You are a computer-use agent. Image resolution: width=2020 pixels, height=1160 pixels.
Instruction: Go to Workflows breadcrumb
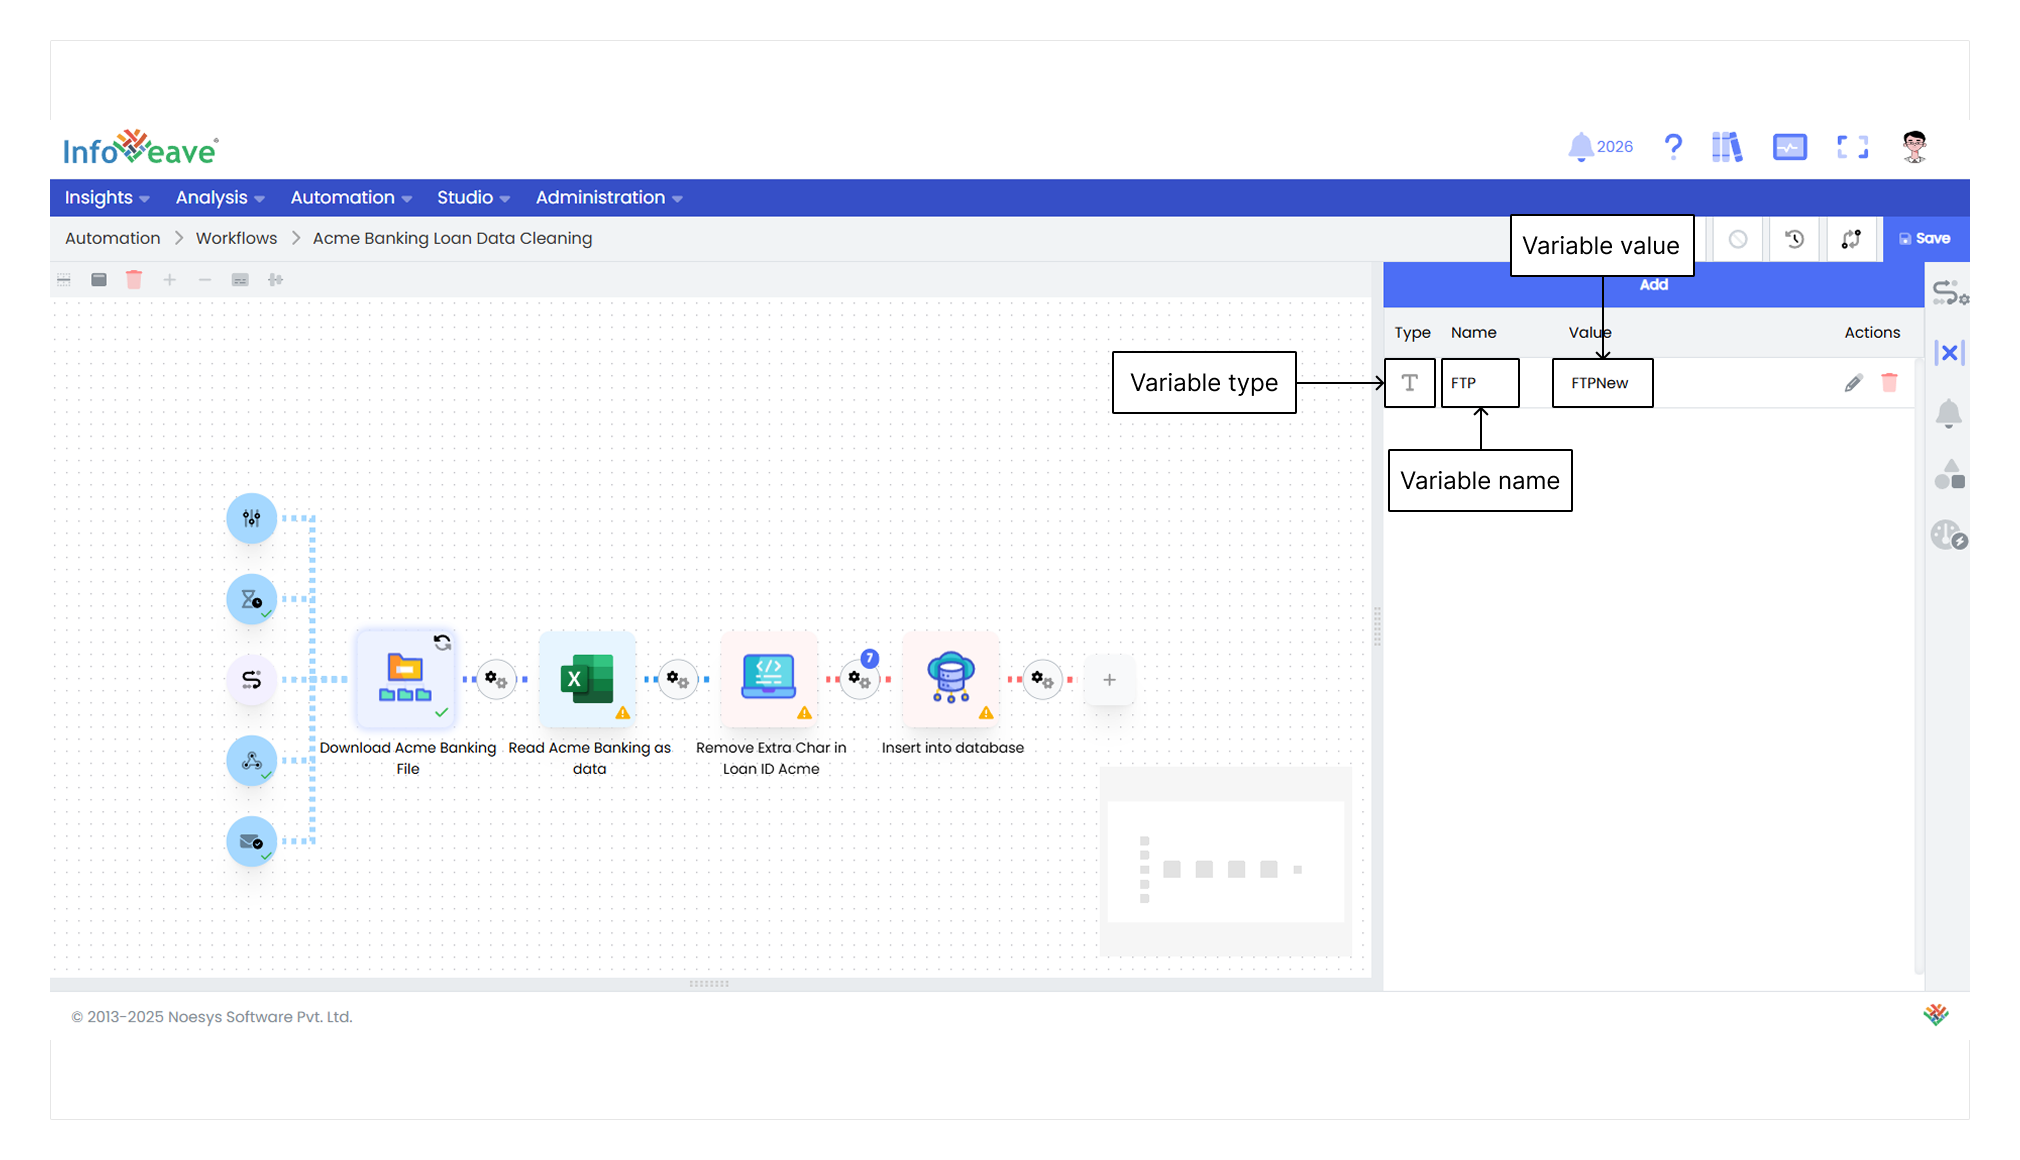point(236,238)
